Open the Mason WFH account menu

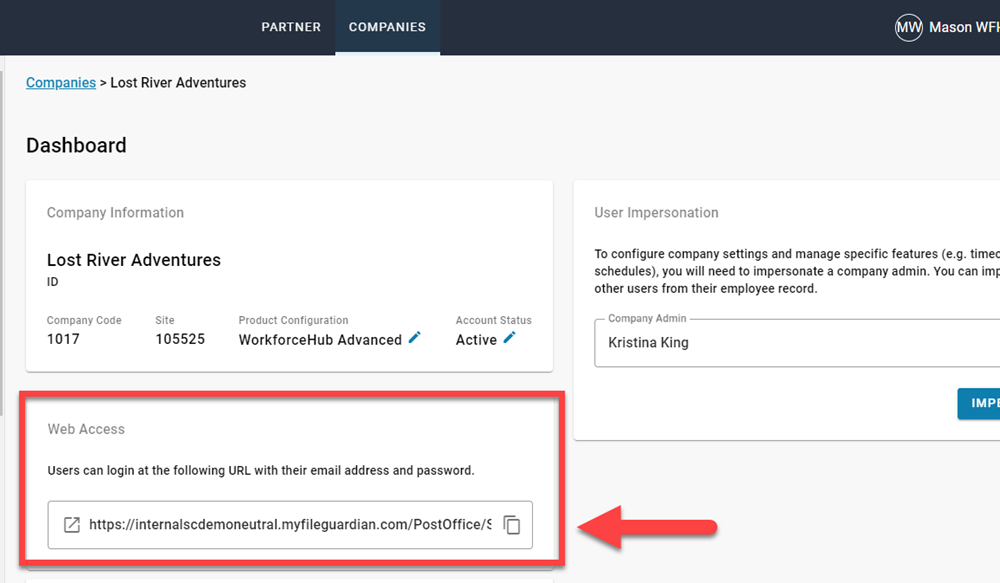pyautogui.click(x=963, y=28)
